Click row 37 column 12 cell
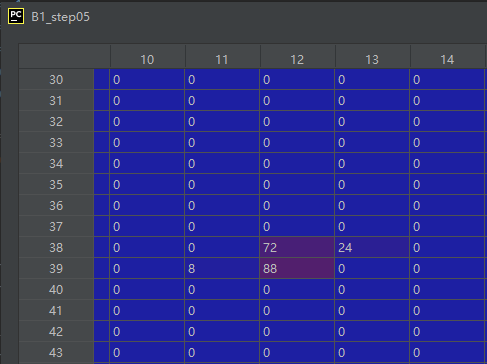The image size is (487, 364). [x=297, y=226]
